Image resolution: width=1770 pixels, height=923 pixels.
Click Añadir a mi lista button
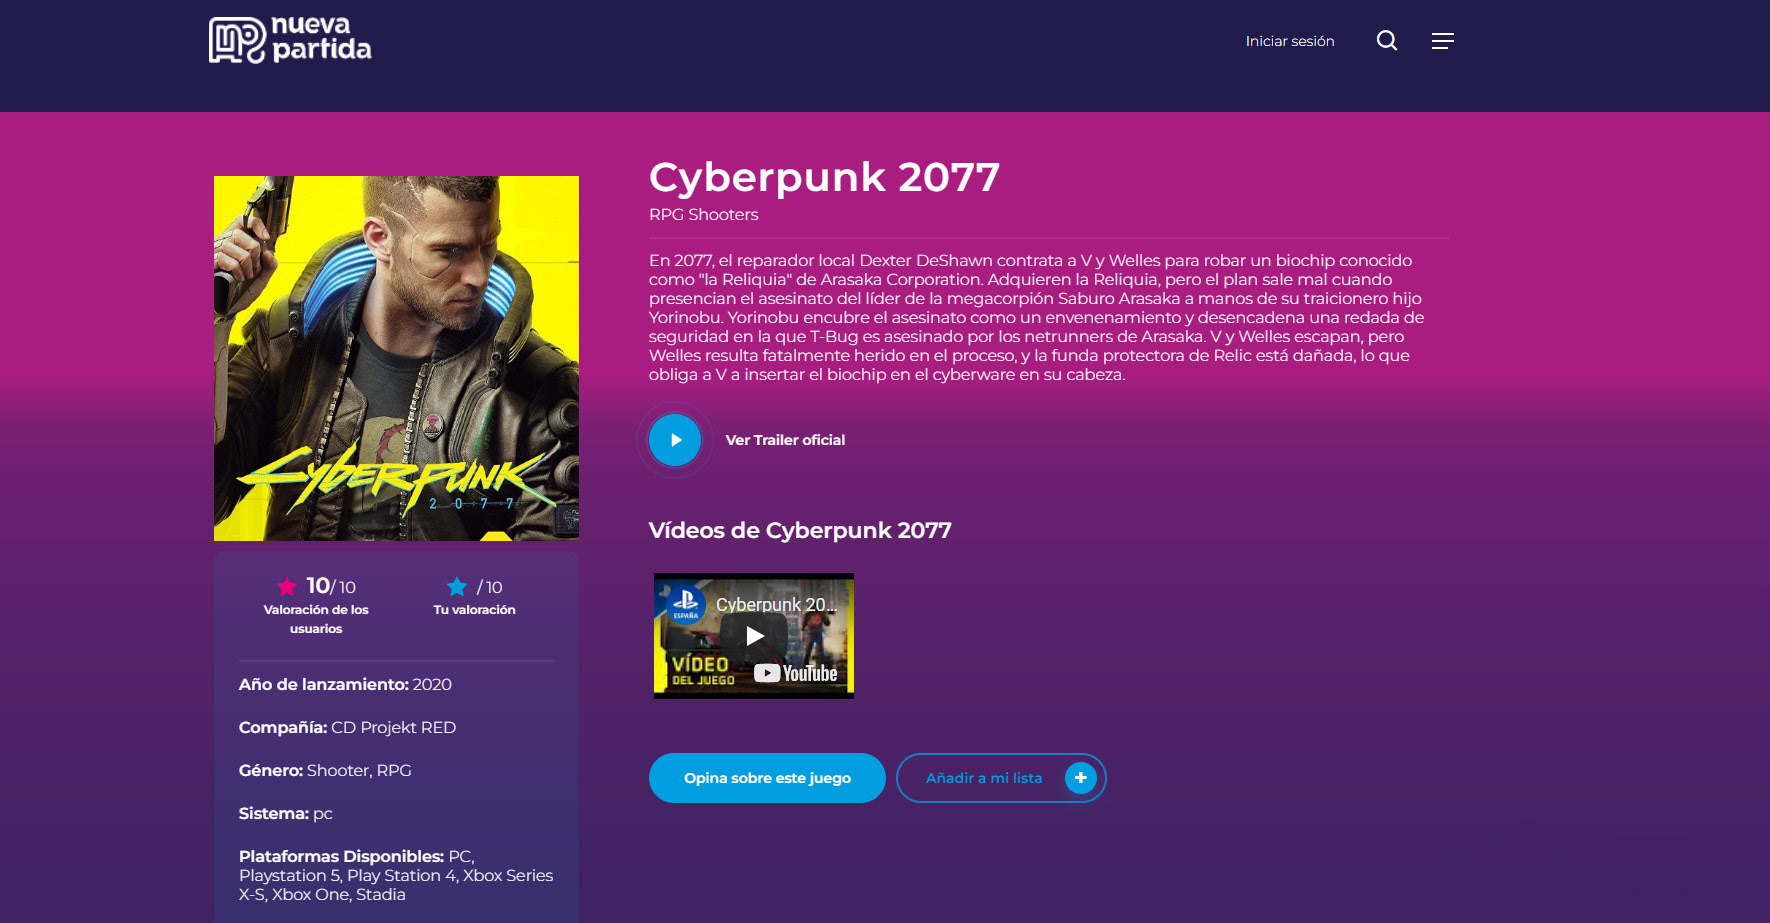(x=1001, y=778)
